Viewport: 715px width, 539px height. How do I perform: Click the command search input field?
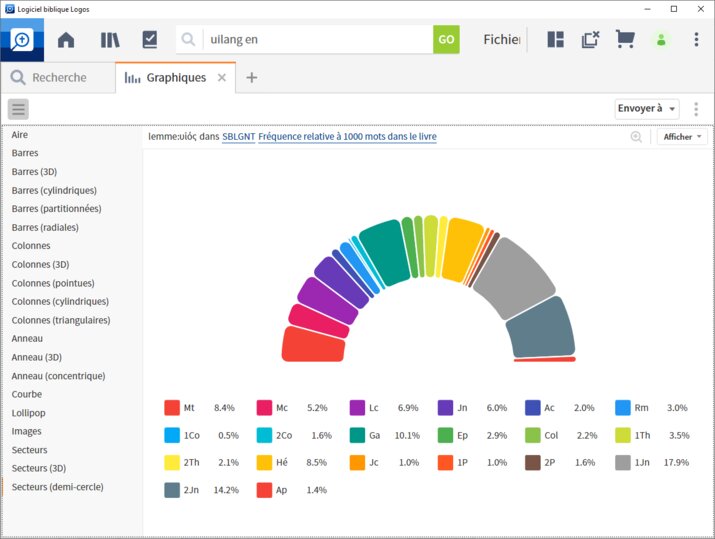[x=319, y=40]
